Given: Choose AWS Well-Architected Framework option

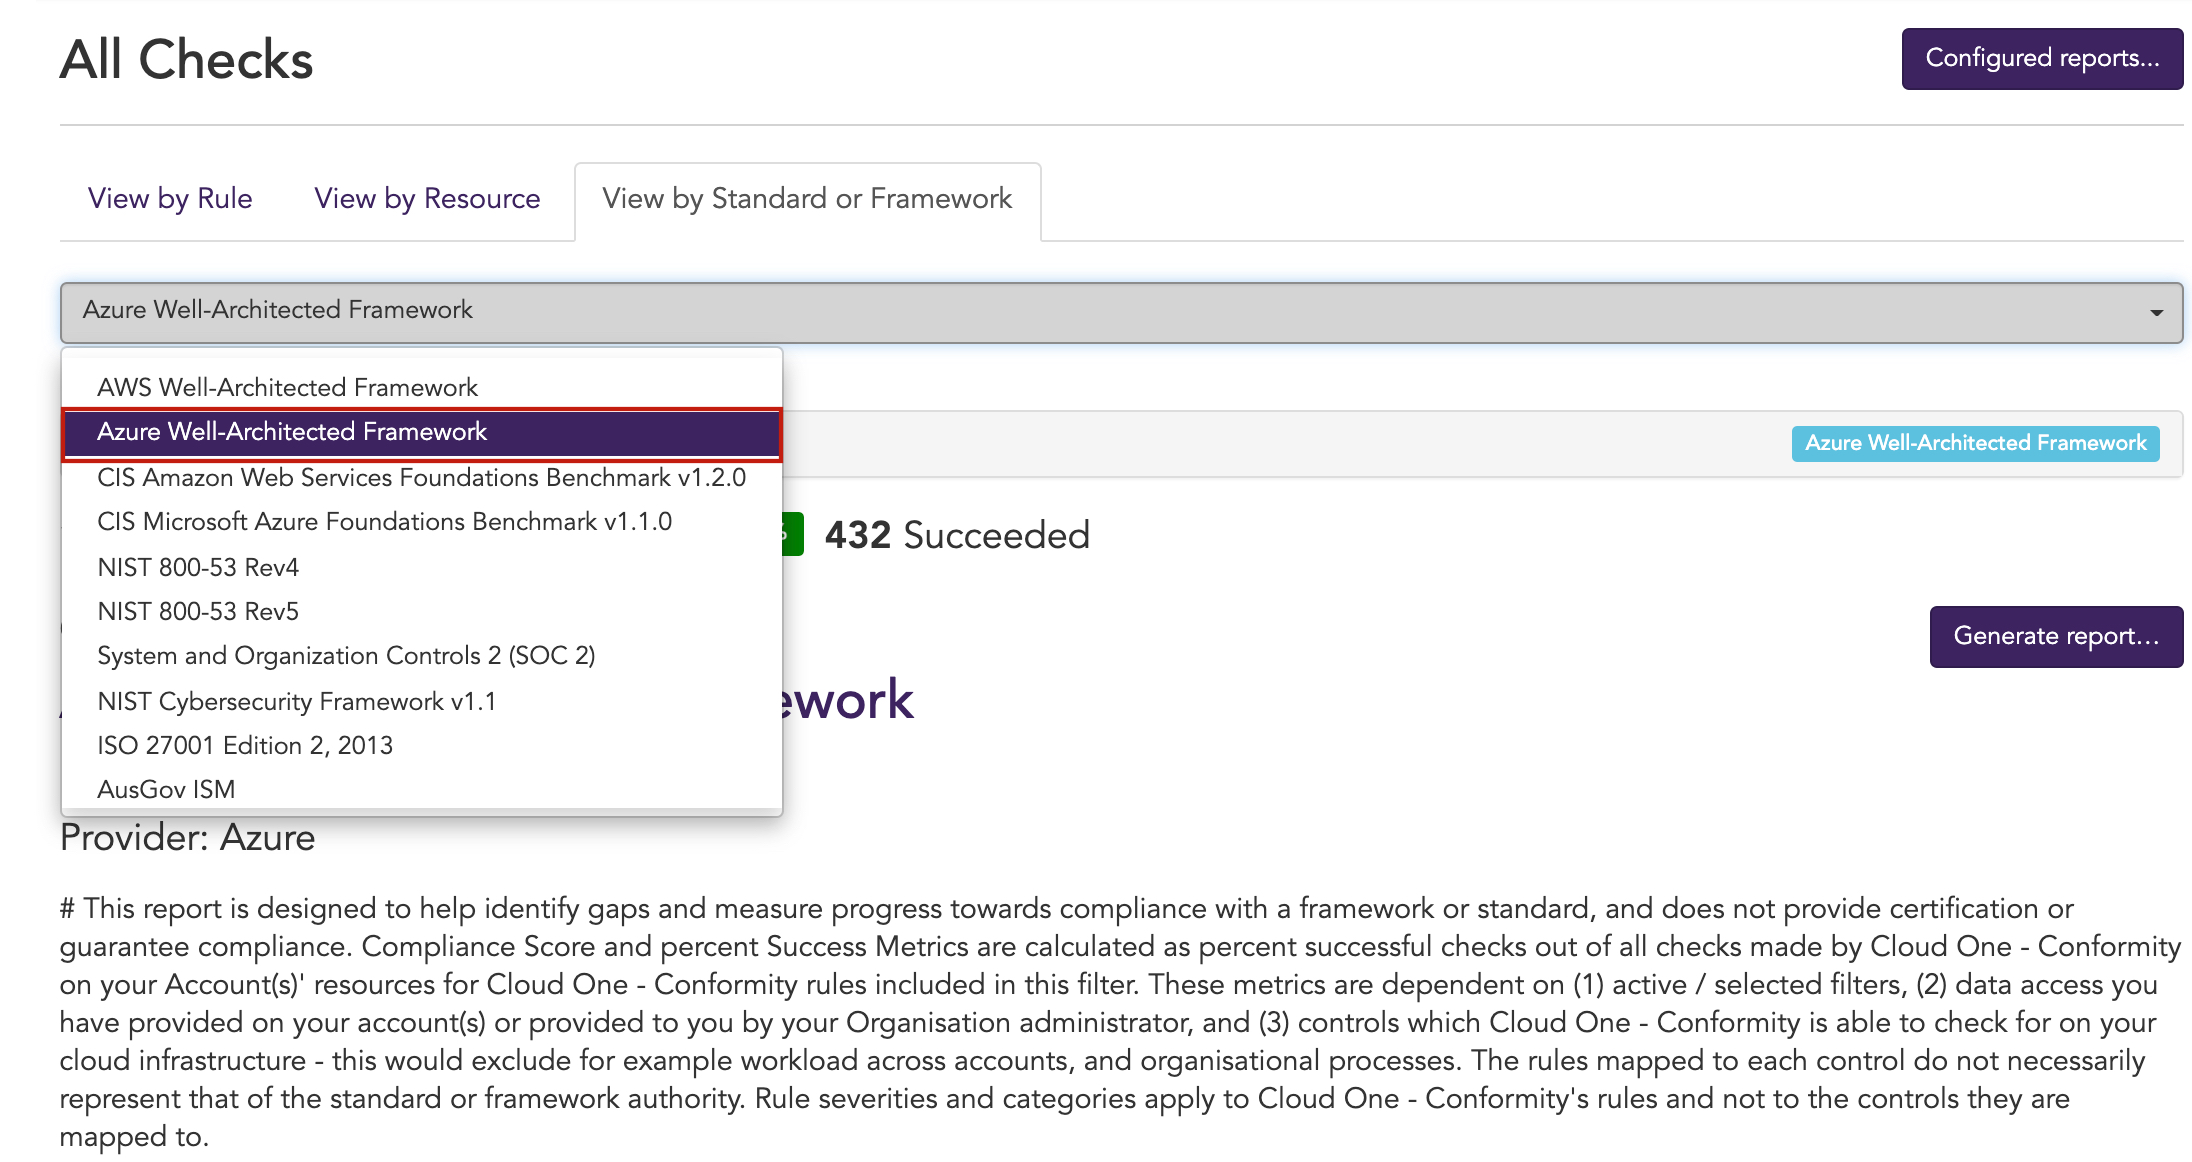Looking at the screenshot, I should (x=422, y=387).
